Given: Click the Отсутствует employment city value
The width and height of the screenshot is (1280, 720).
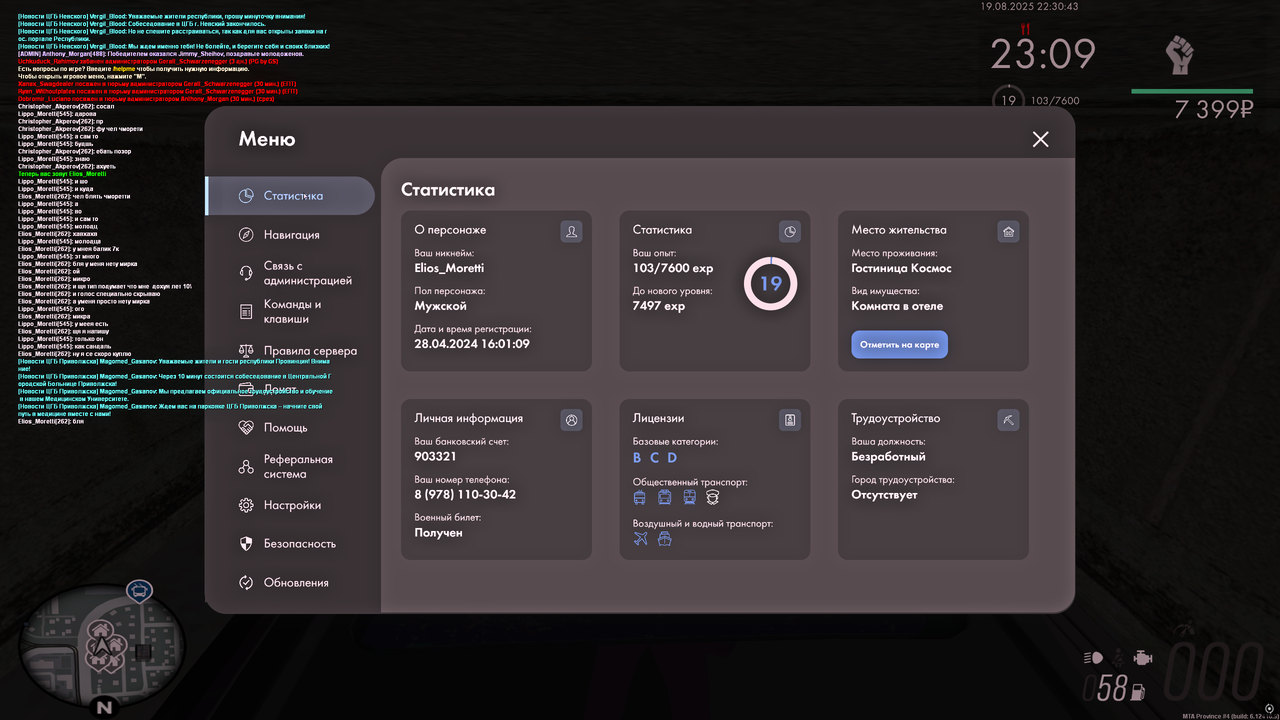Looking at the screenshot, I should point(884,494).
